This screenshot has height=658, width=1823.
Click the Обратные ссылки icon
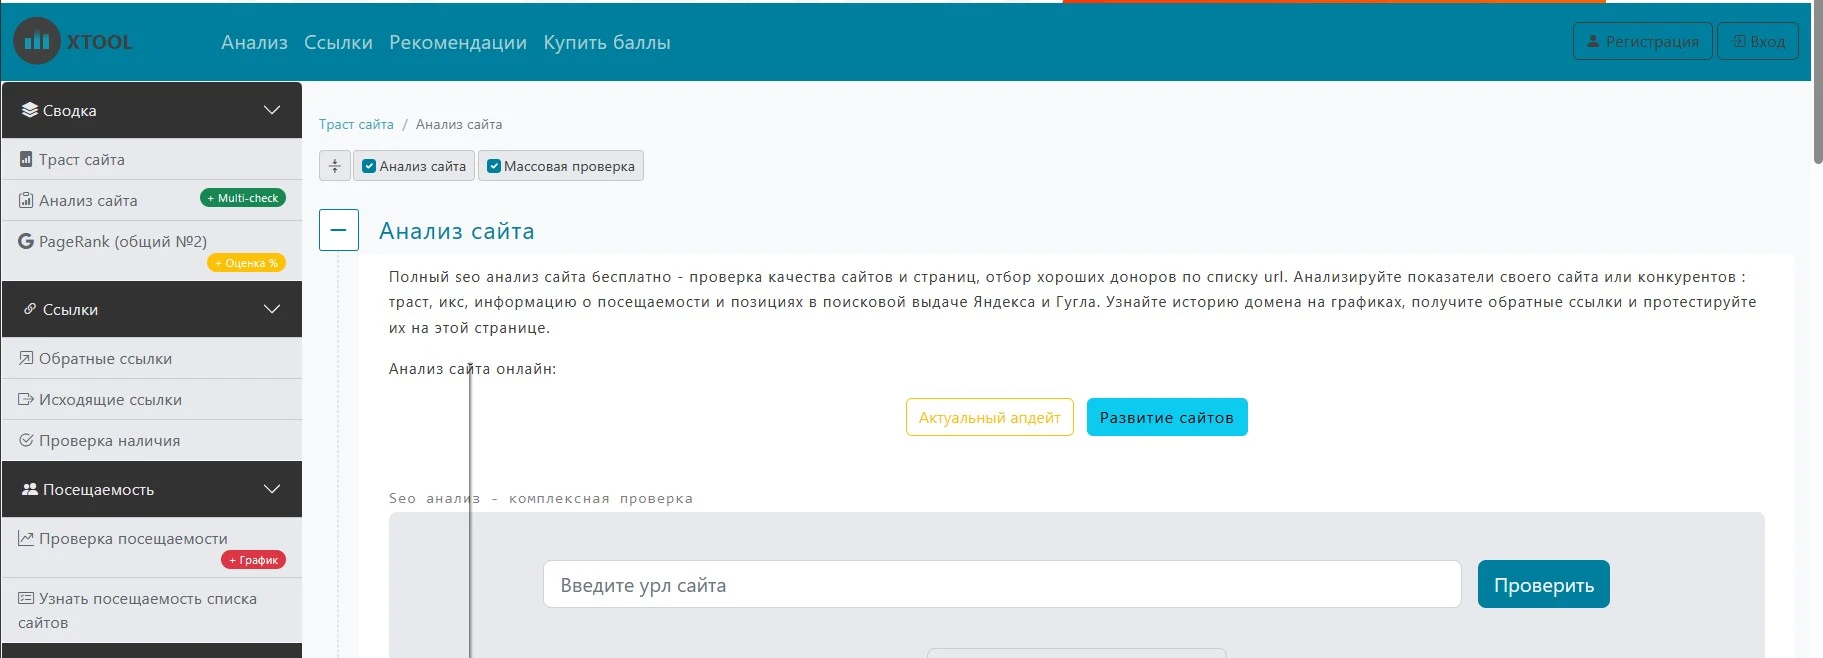(x=26, y=358)
